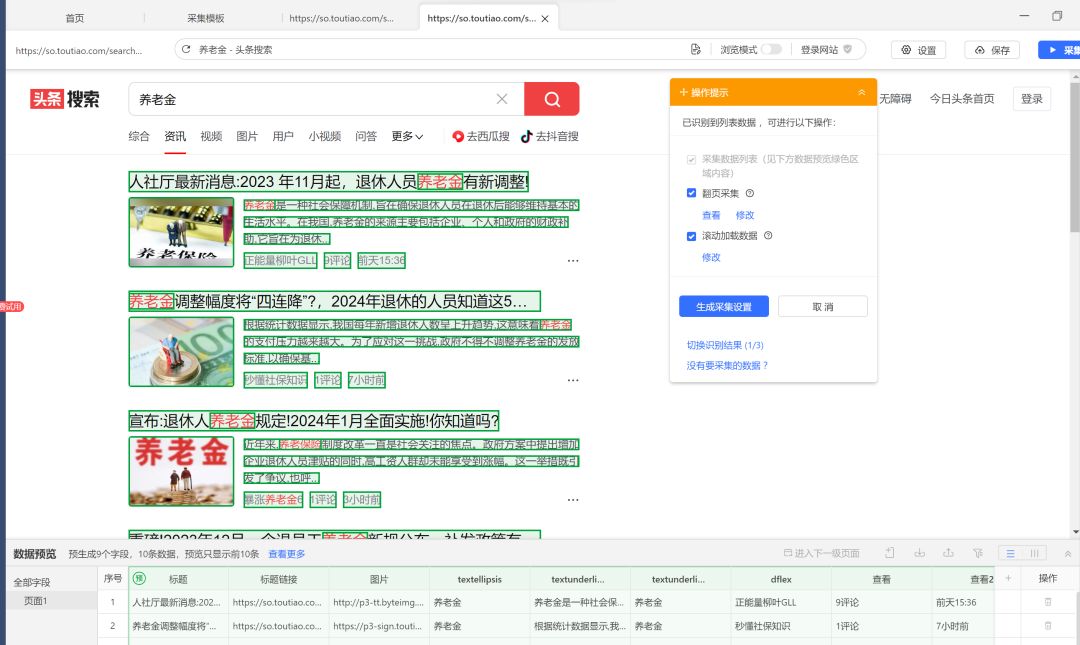
Task: Open first article thumbnail 养老保险
Action: 181,232
